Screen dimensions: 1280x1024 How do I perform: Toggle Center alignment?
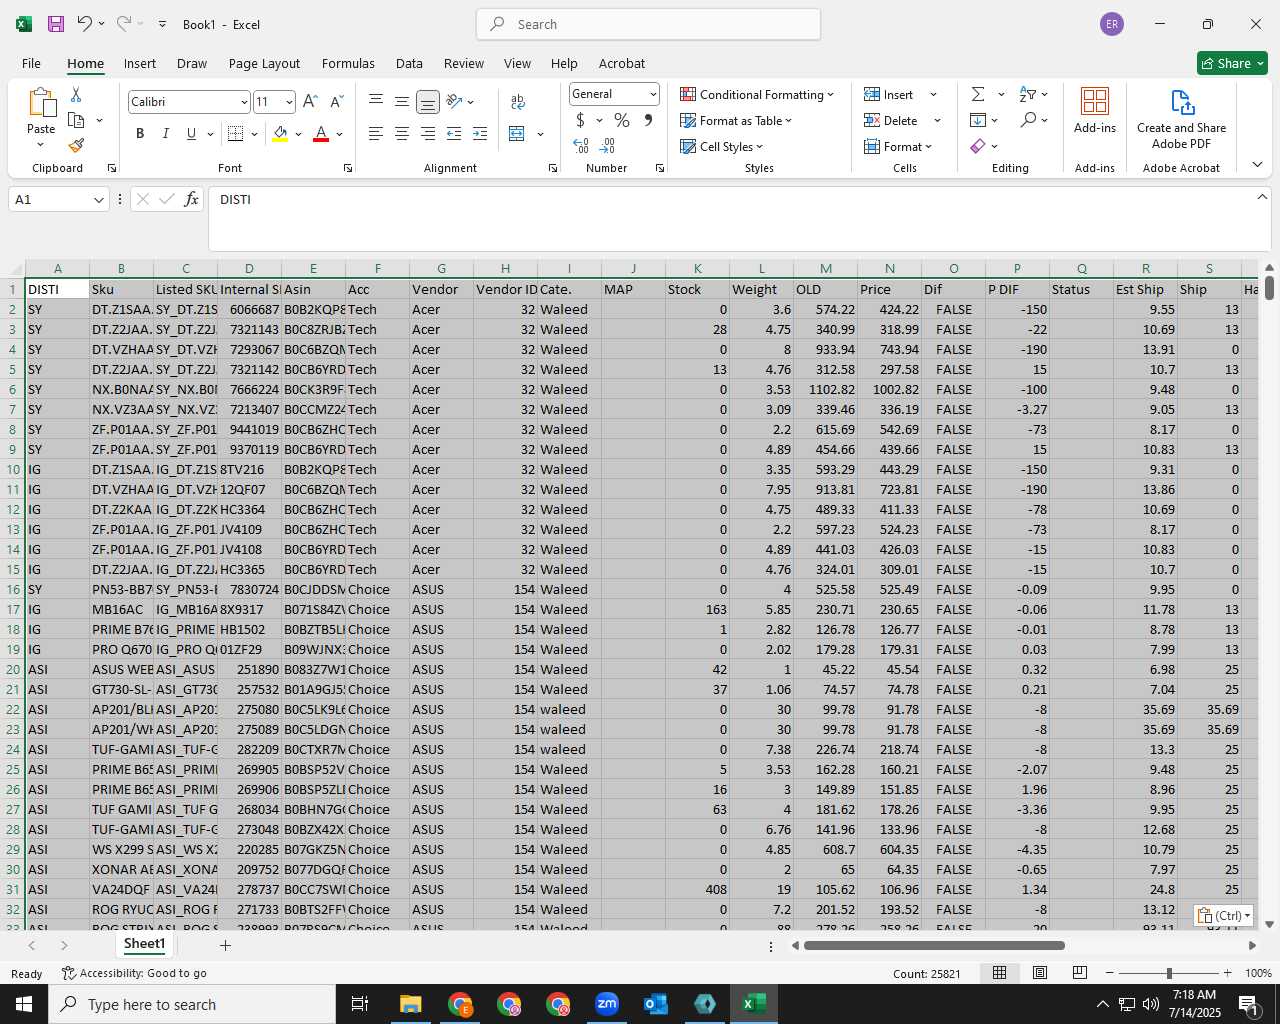(402, 133)
